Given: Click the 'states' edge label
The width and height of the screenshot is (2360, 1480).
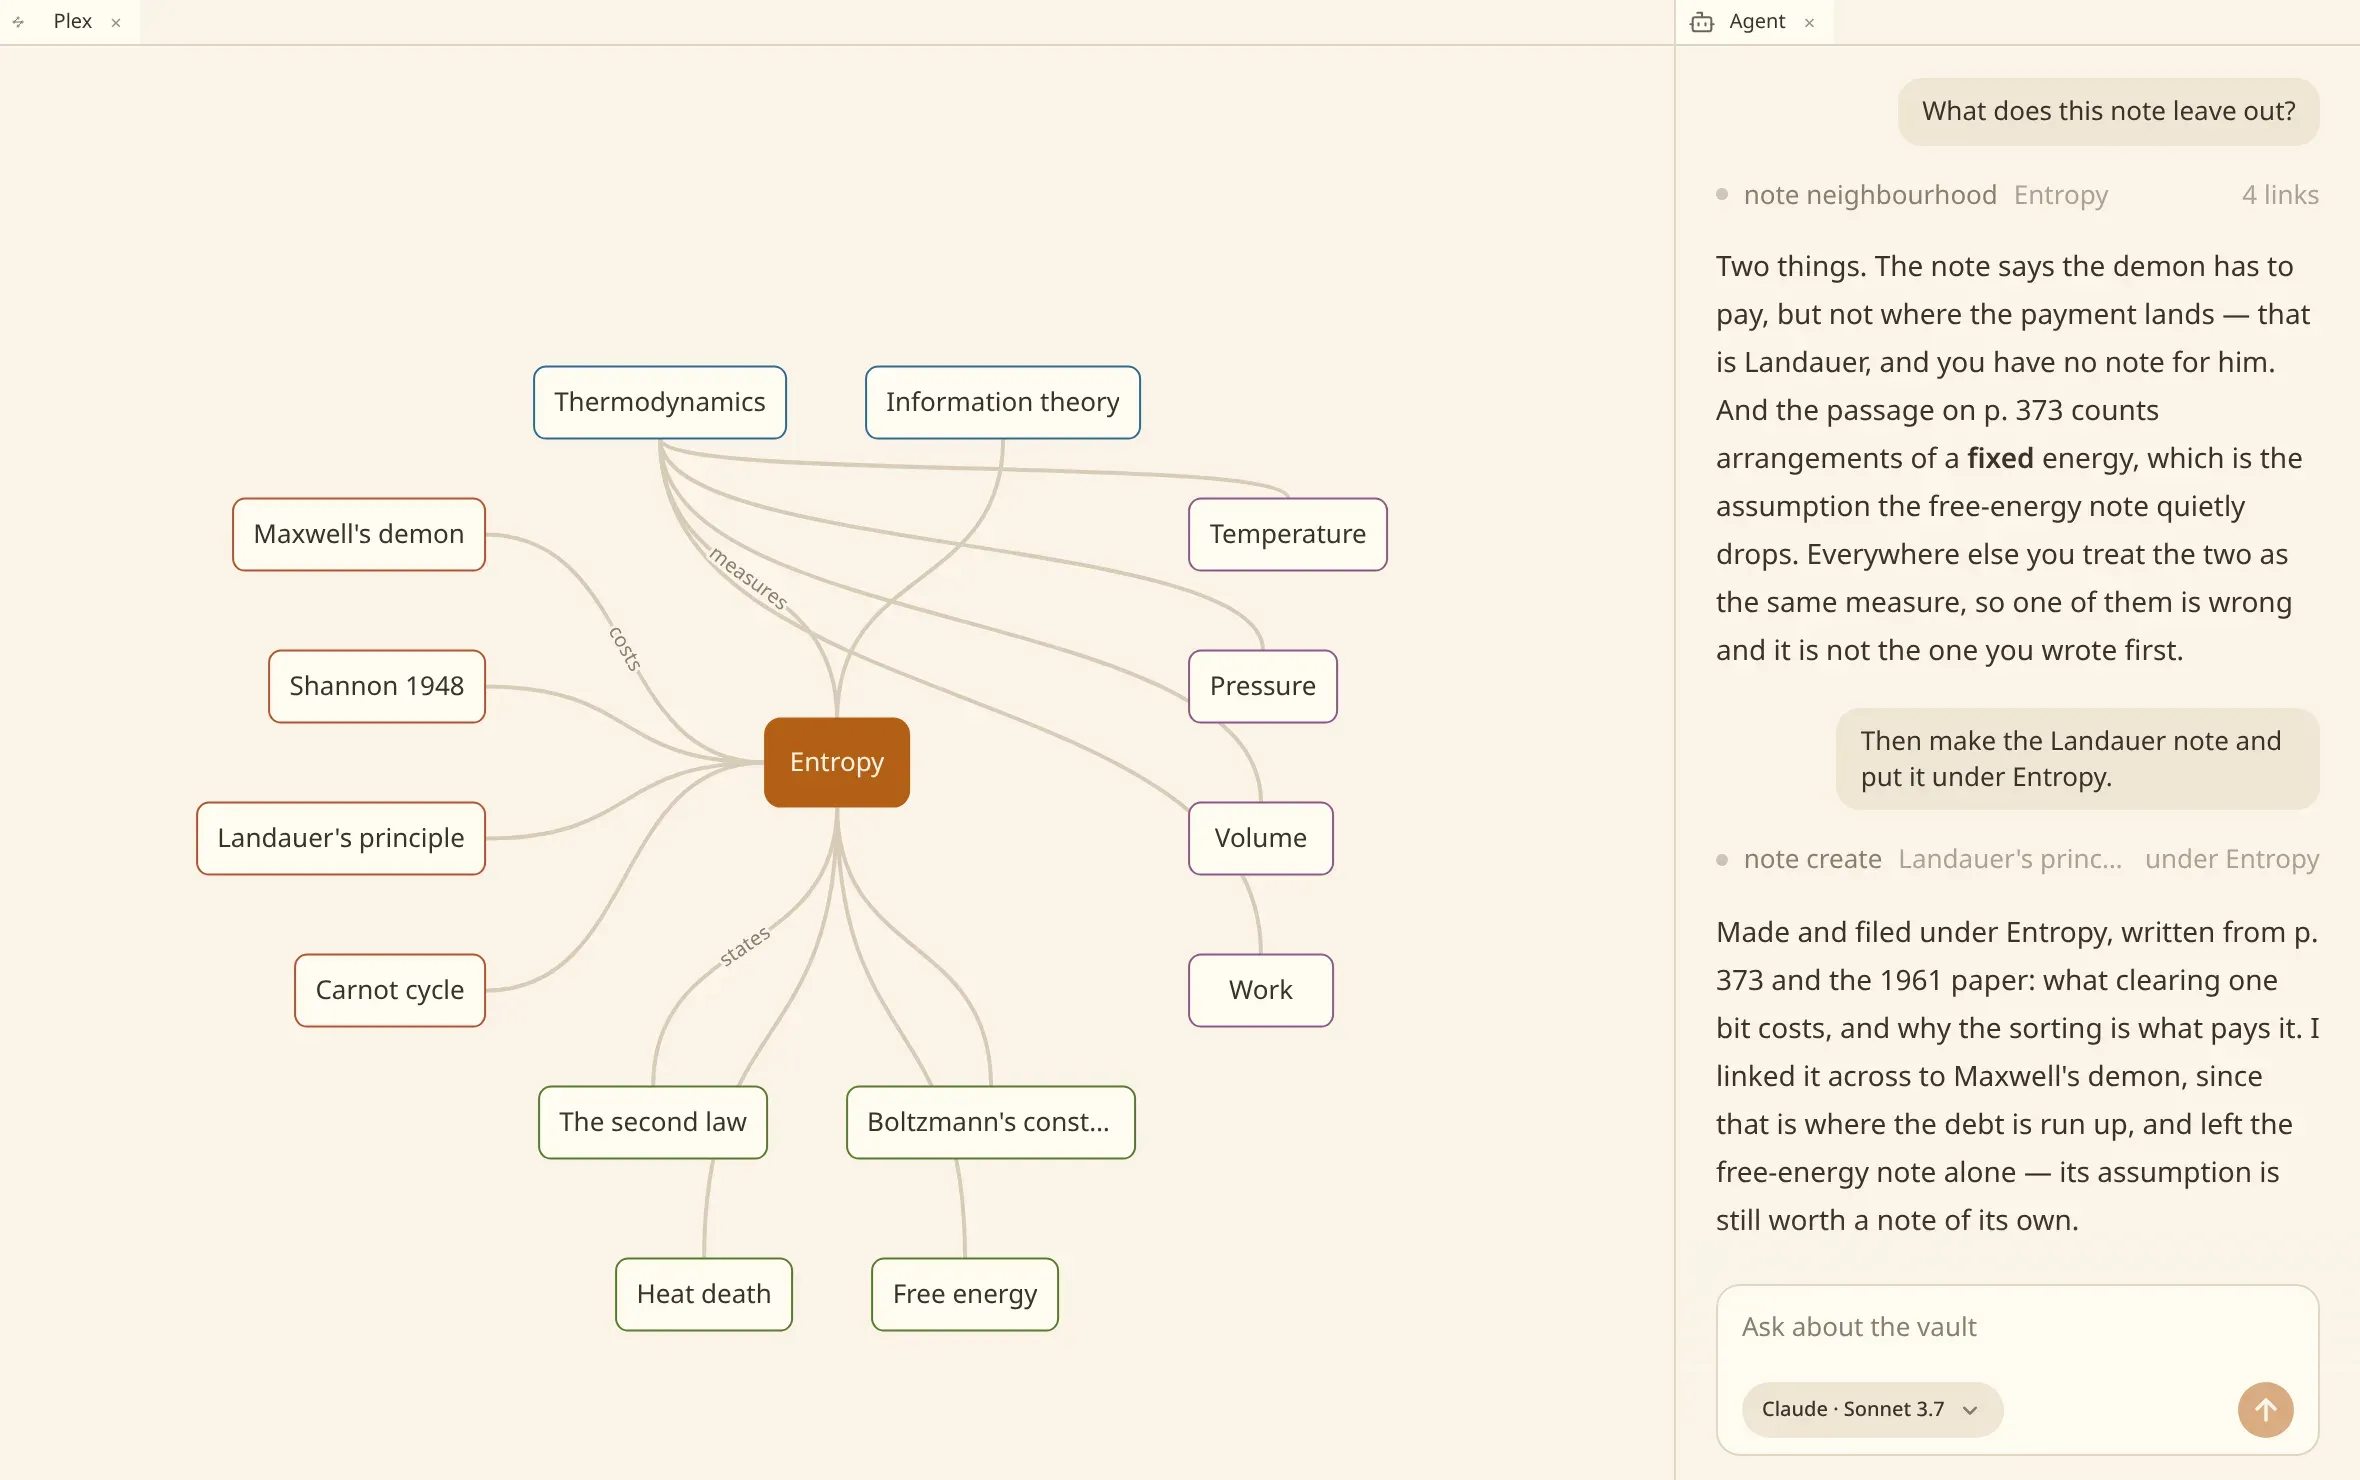Looking at the screenshot, I should (745, 945).
